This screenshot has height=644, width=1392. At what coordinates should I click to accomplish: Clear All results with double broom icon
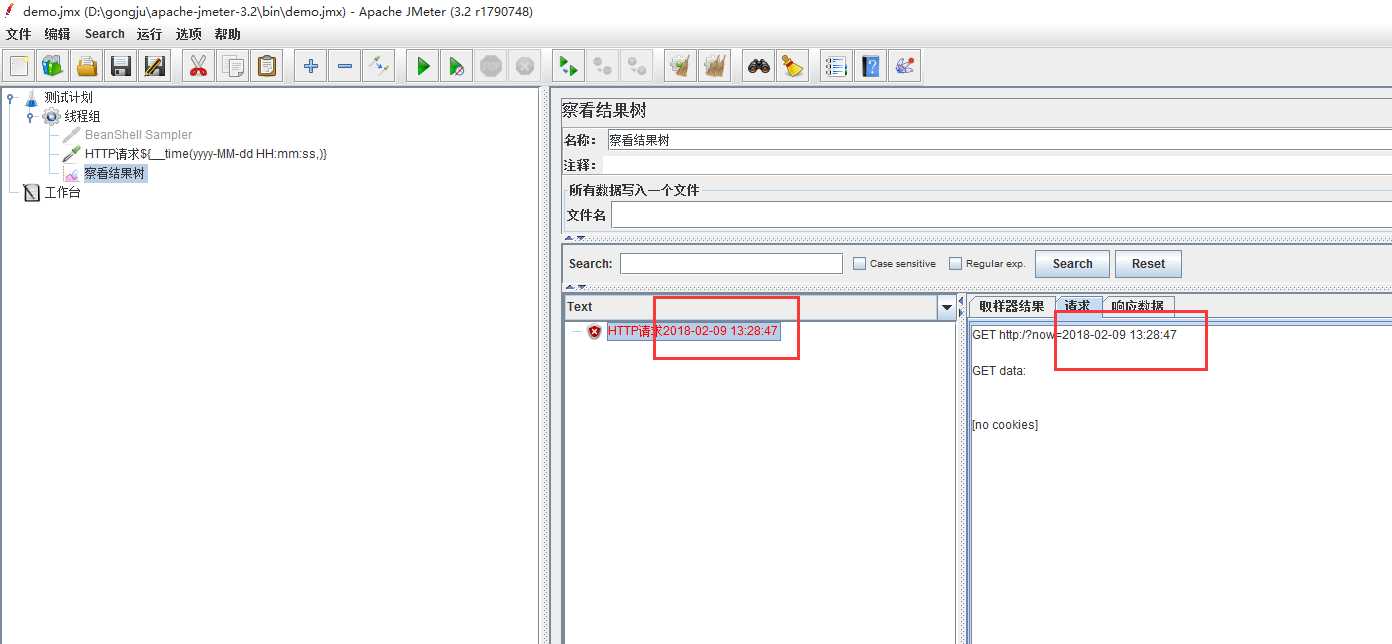tap(714, 66)
